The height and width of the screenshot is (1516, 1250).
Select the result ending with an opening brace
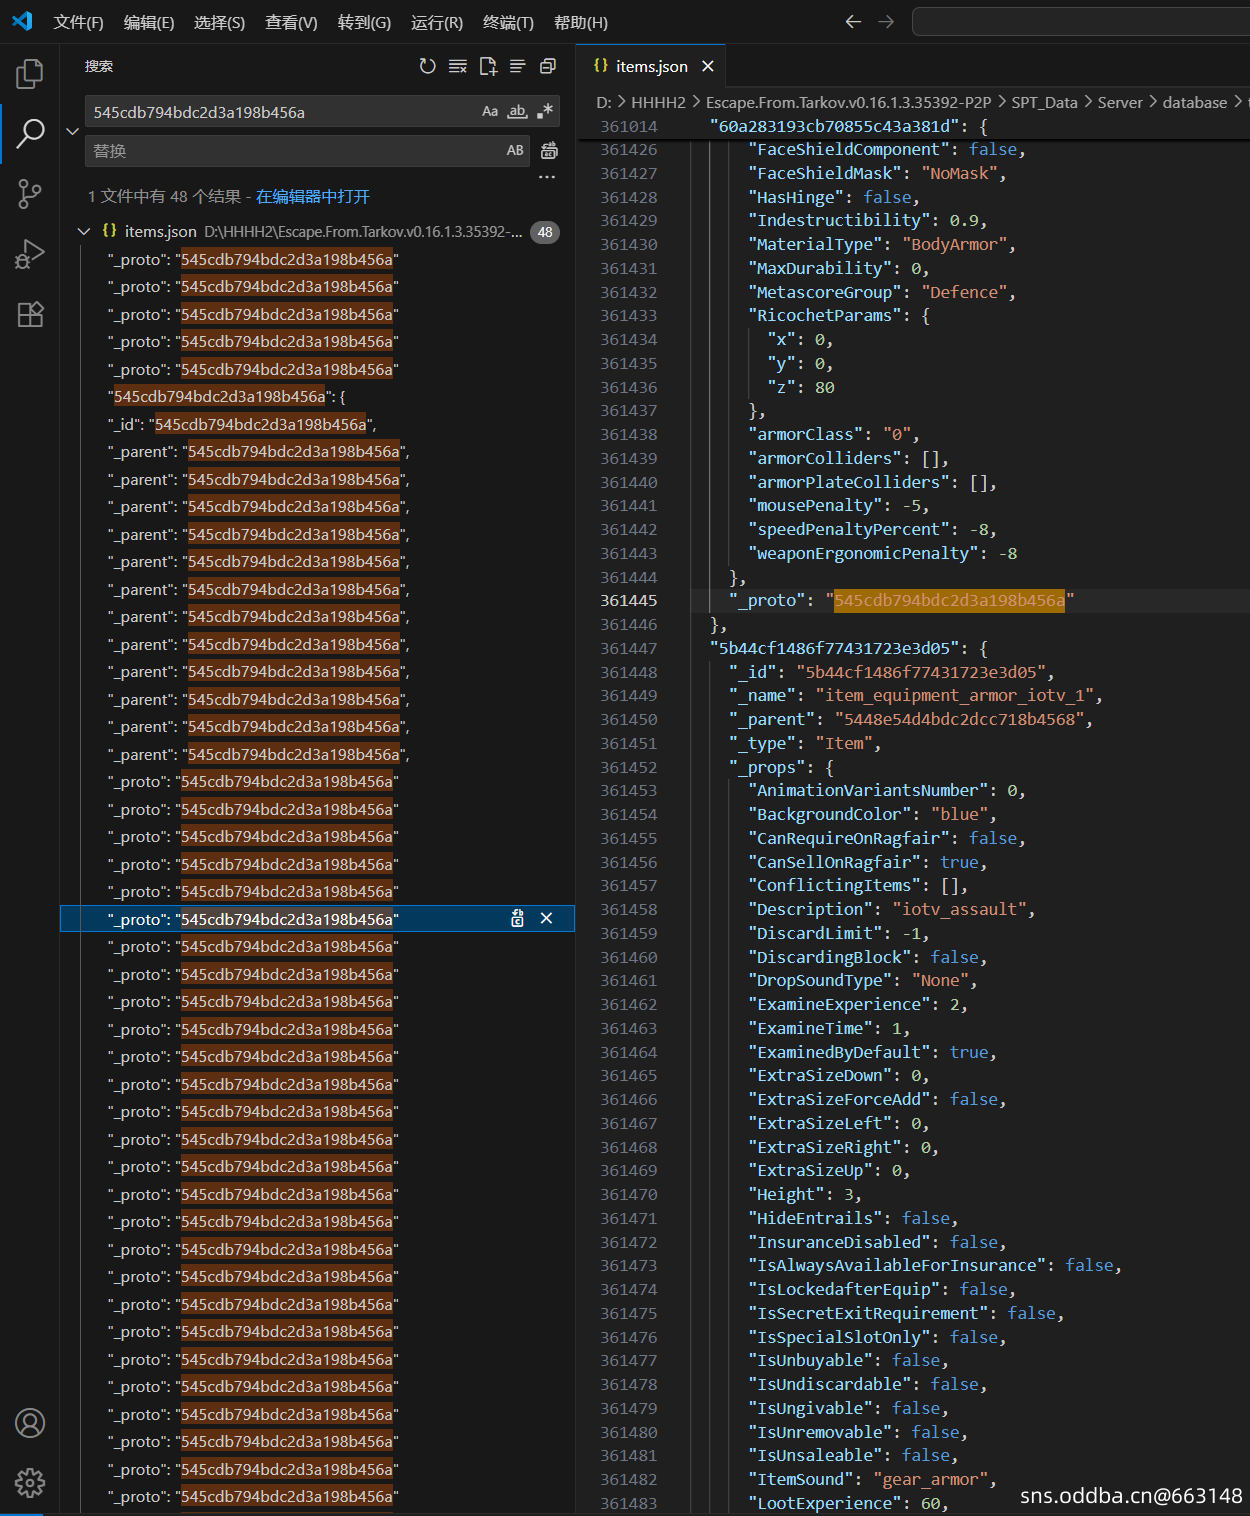316,396
